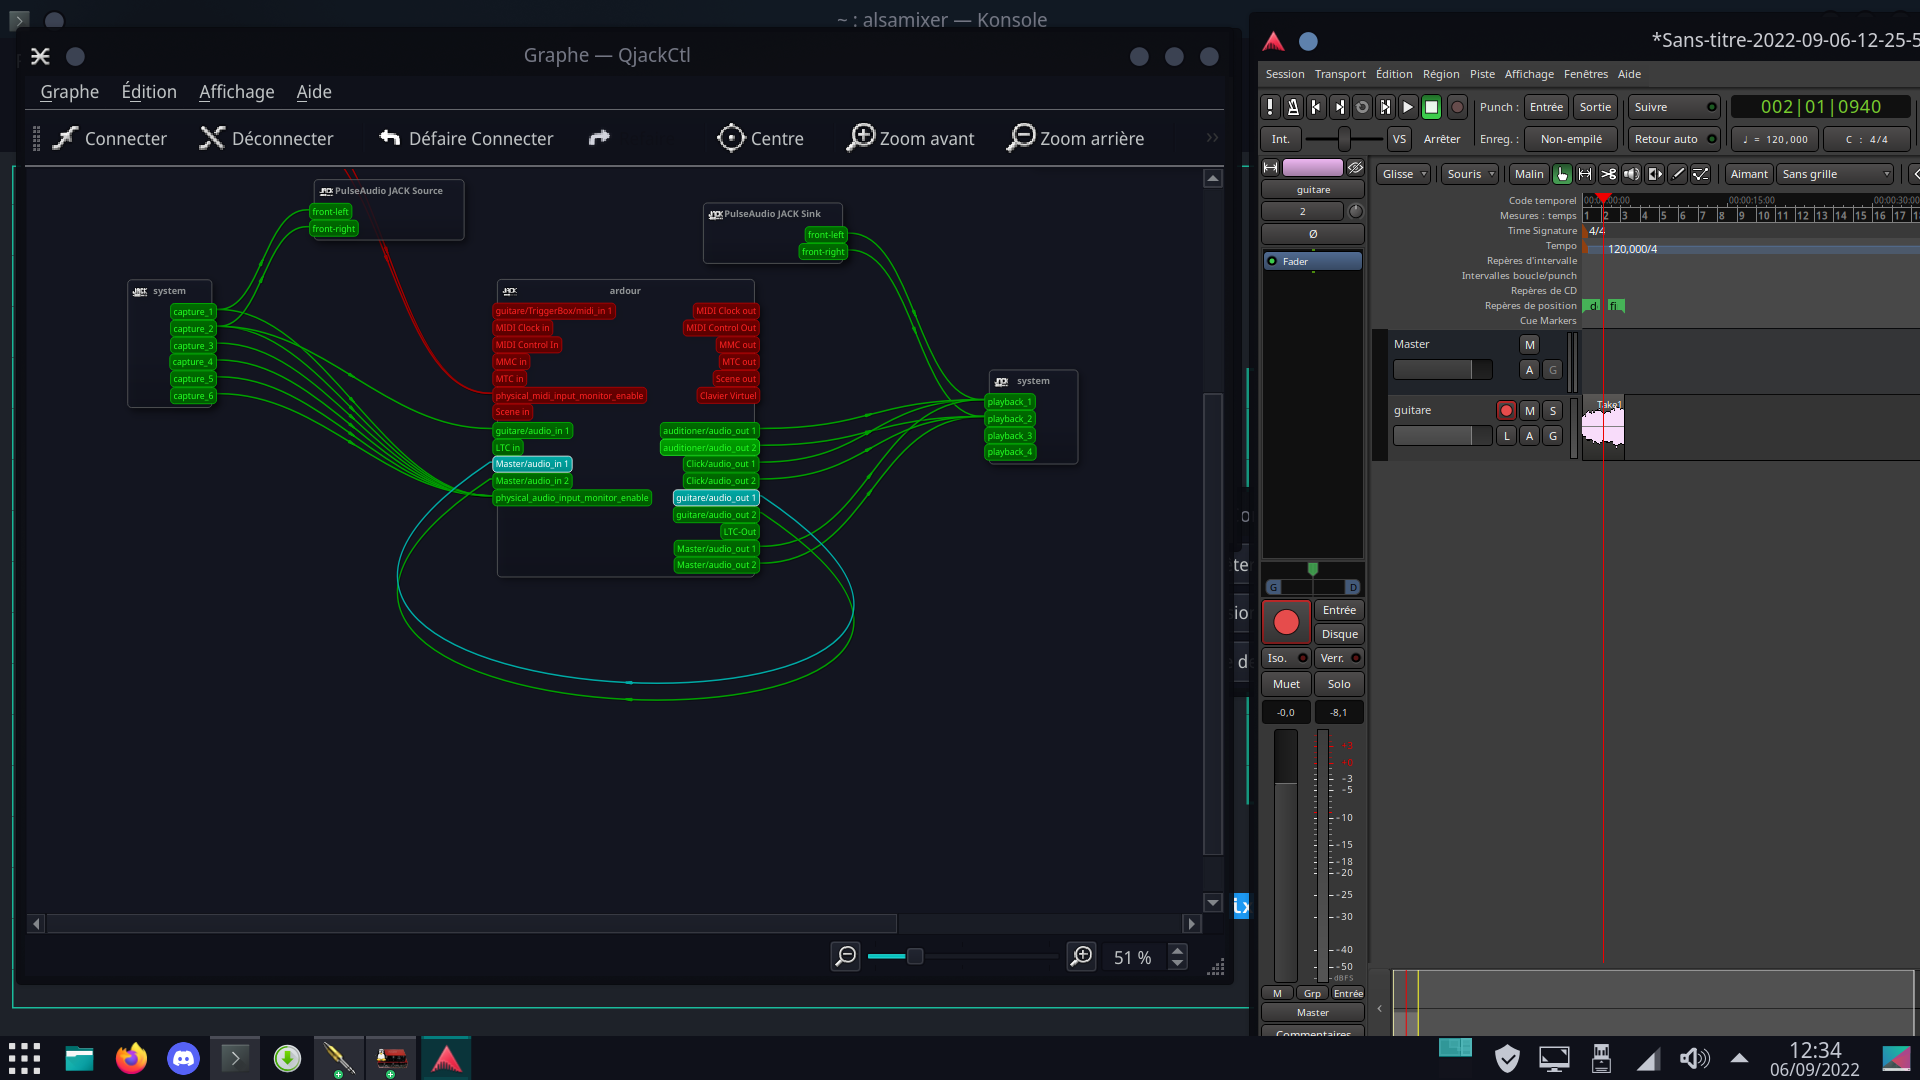Toggle Retour auto option

coord(1673,139)
